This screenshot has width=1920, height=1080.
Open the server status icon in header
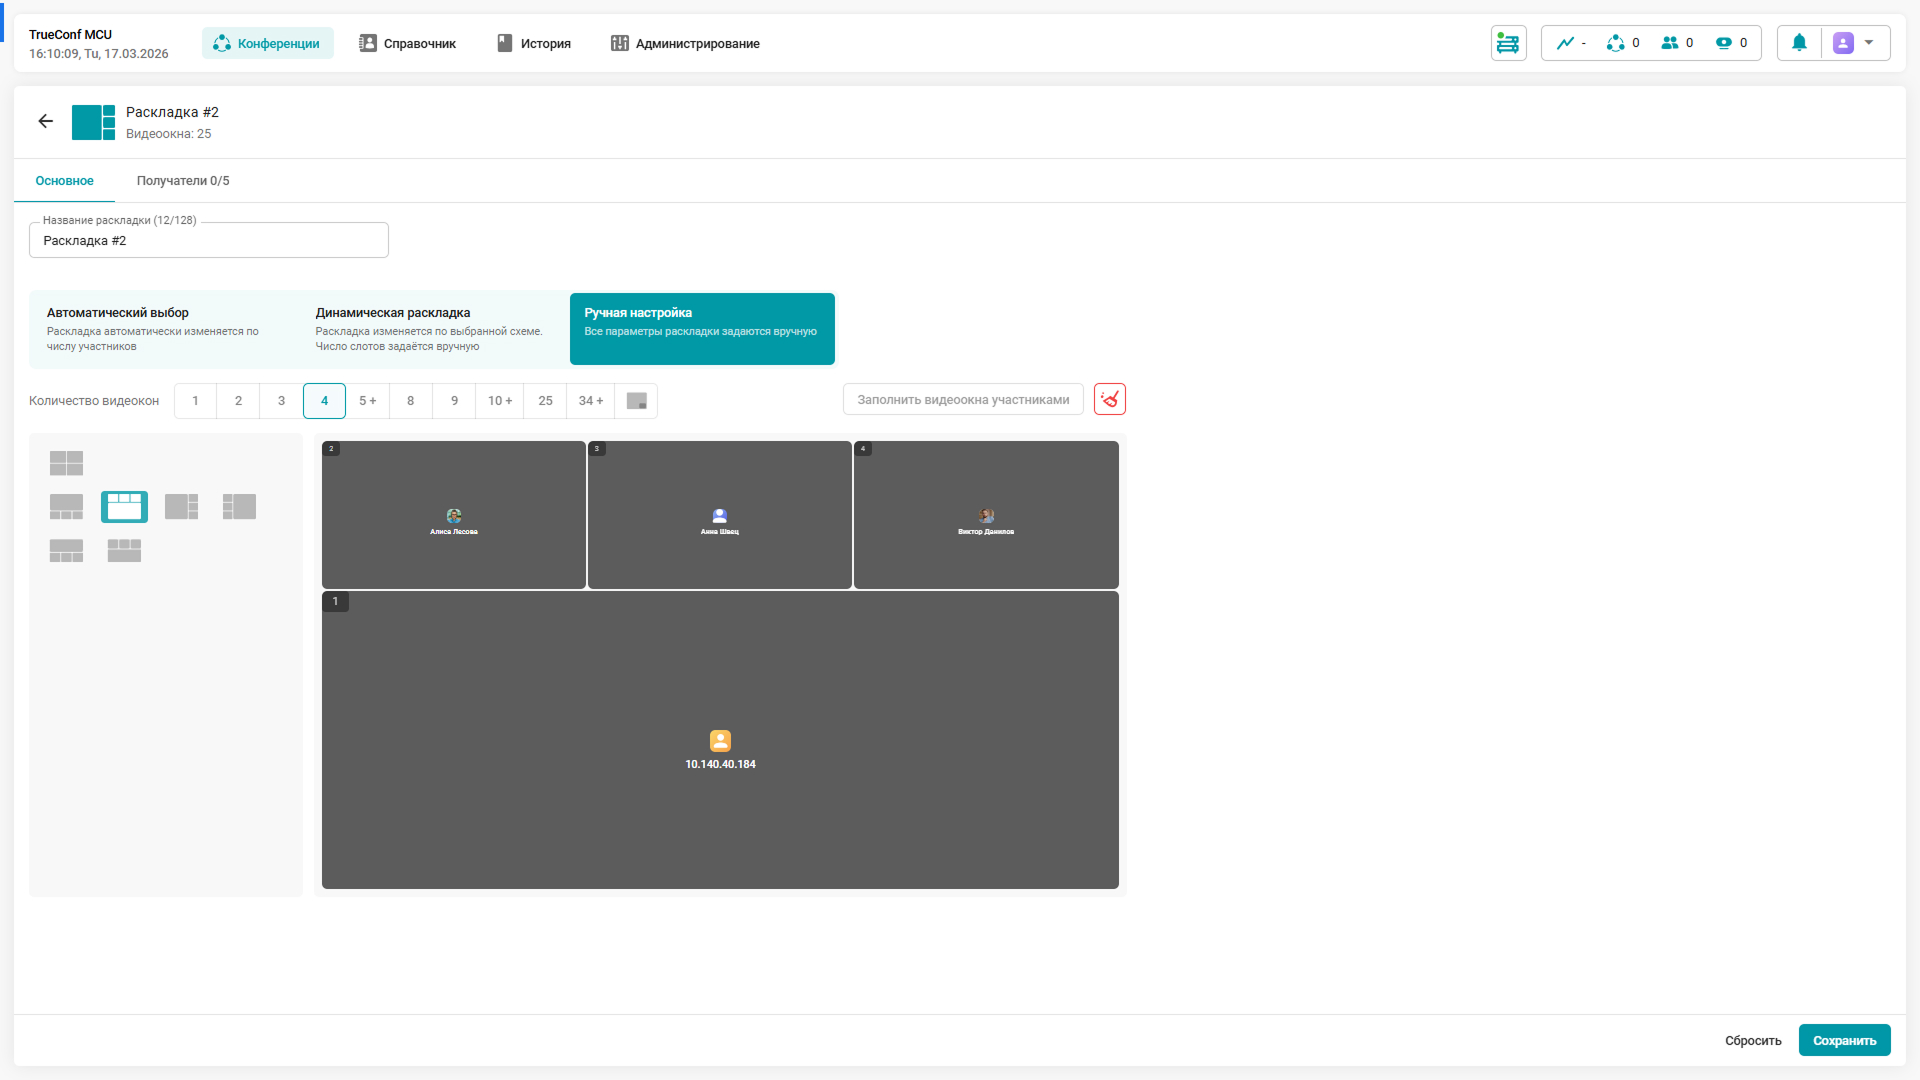point(1508,43)
